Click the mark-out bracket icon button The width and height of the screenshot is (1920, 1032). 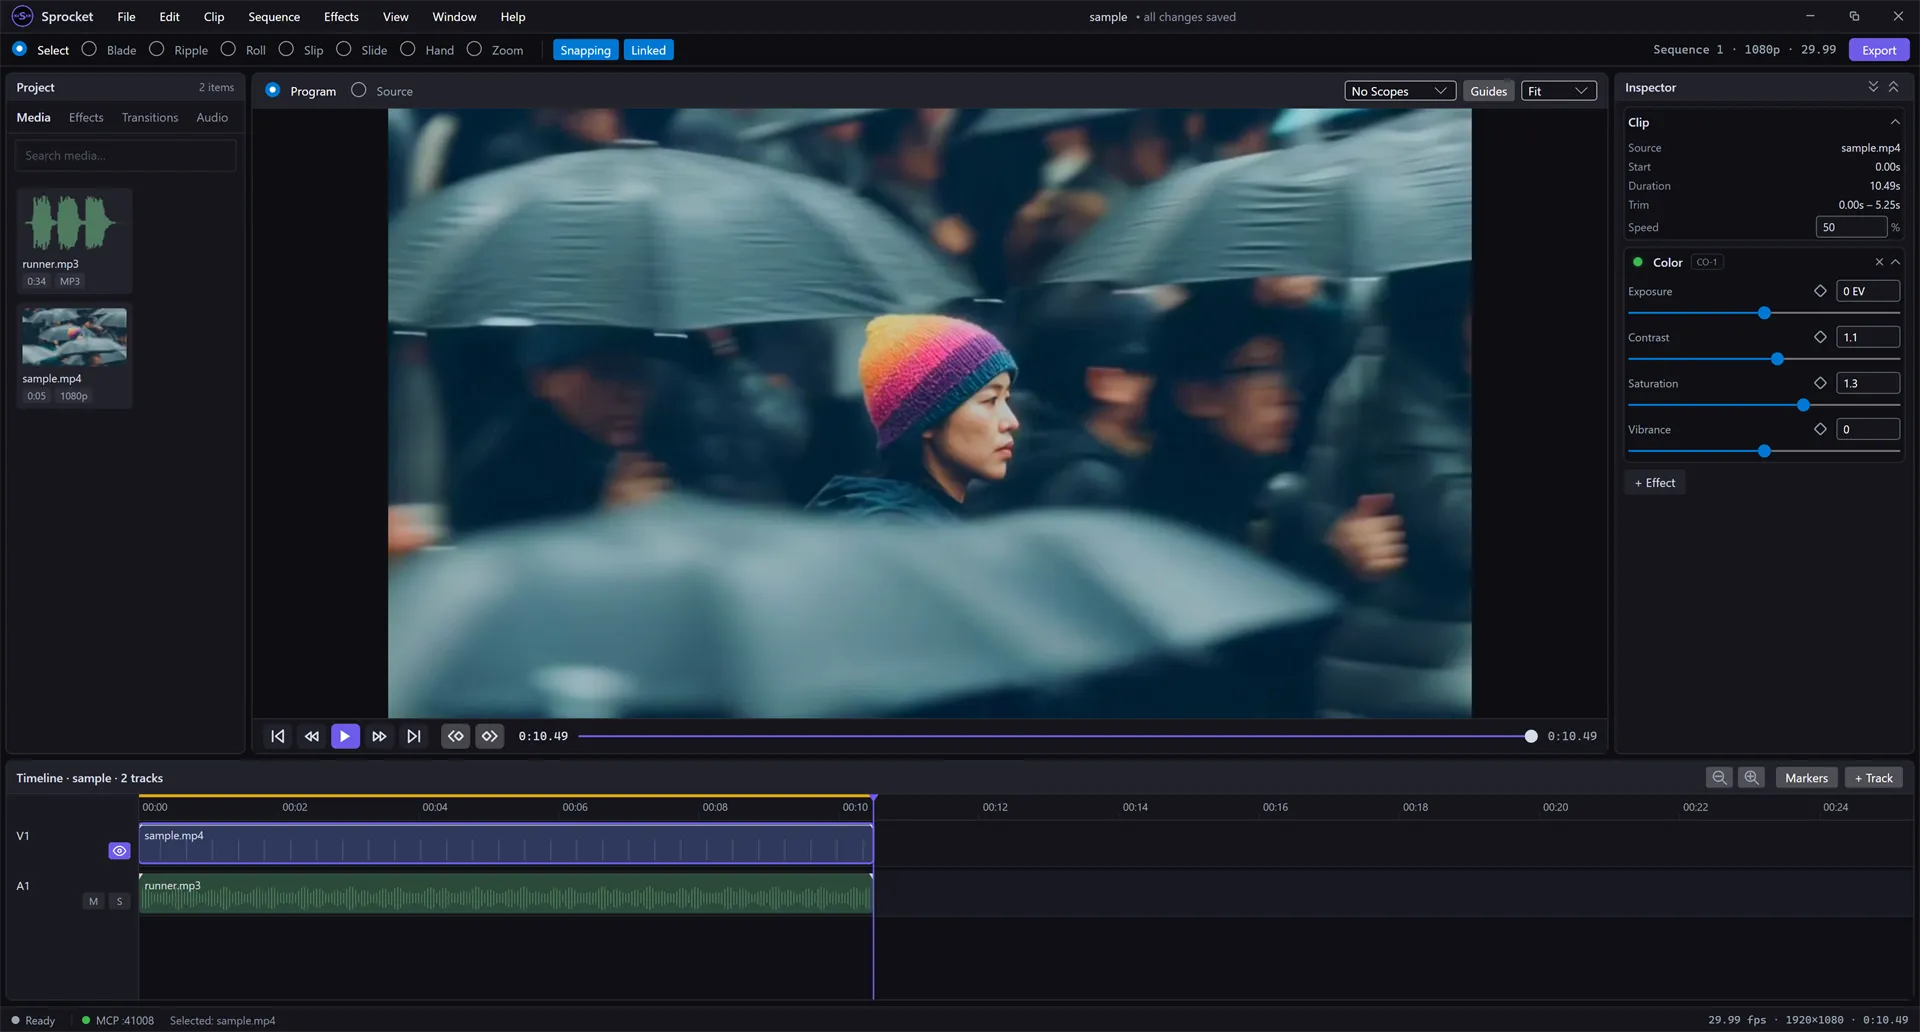(x=490, y=736)
